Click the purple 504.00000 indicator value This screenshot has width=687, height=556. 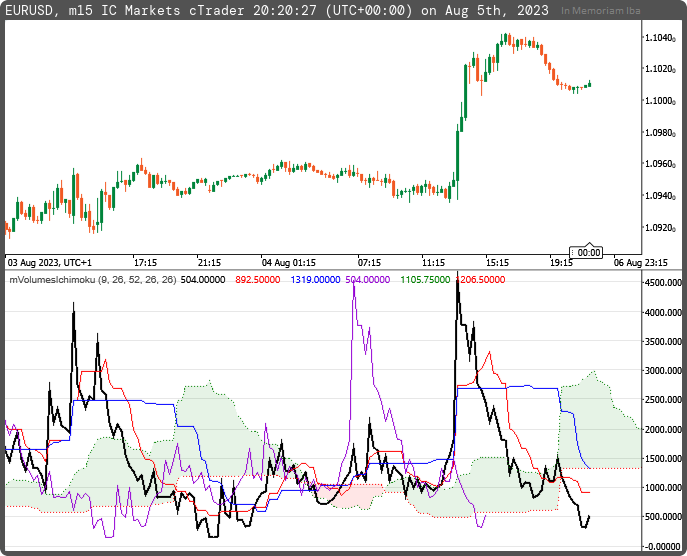pos(367,282)
